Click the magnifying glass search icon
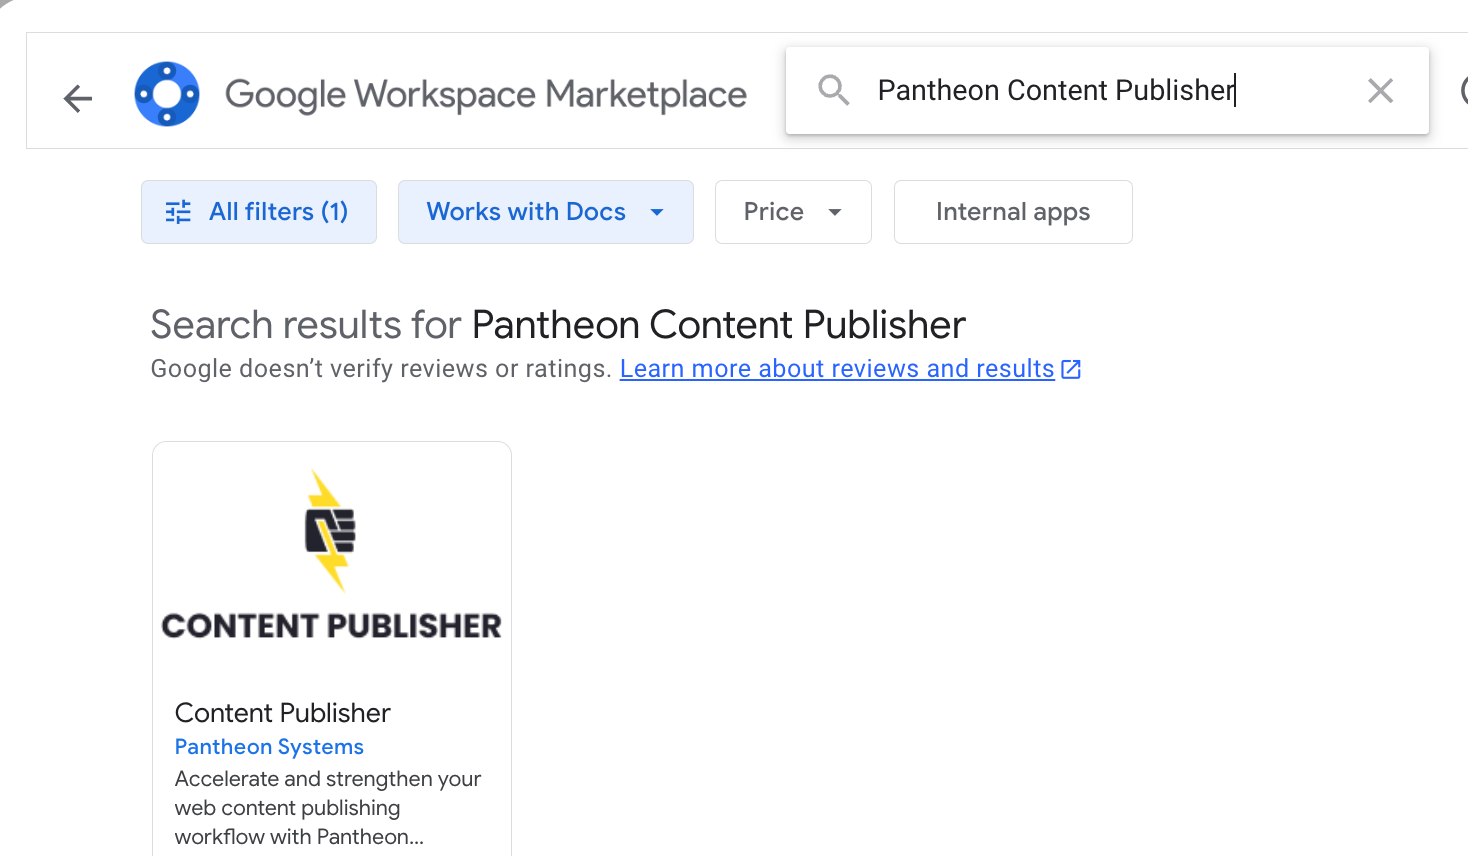The image size is (1468, 856). 833,91
